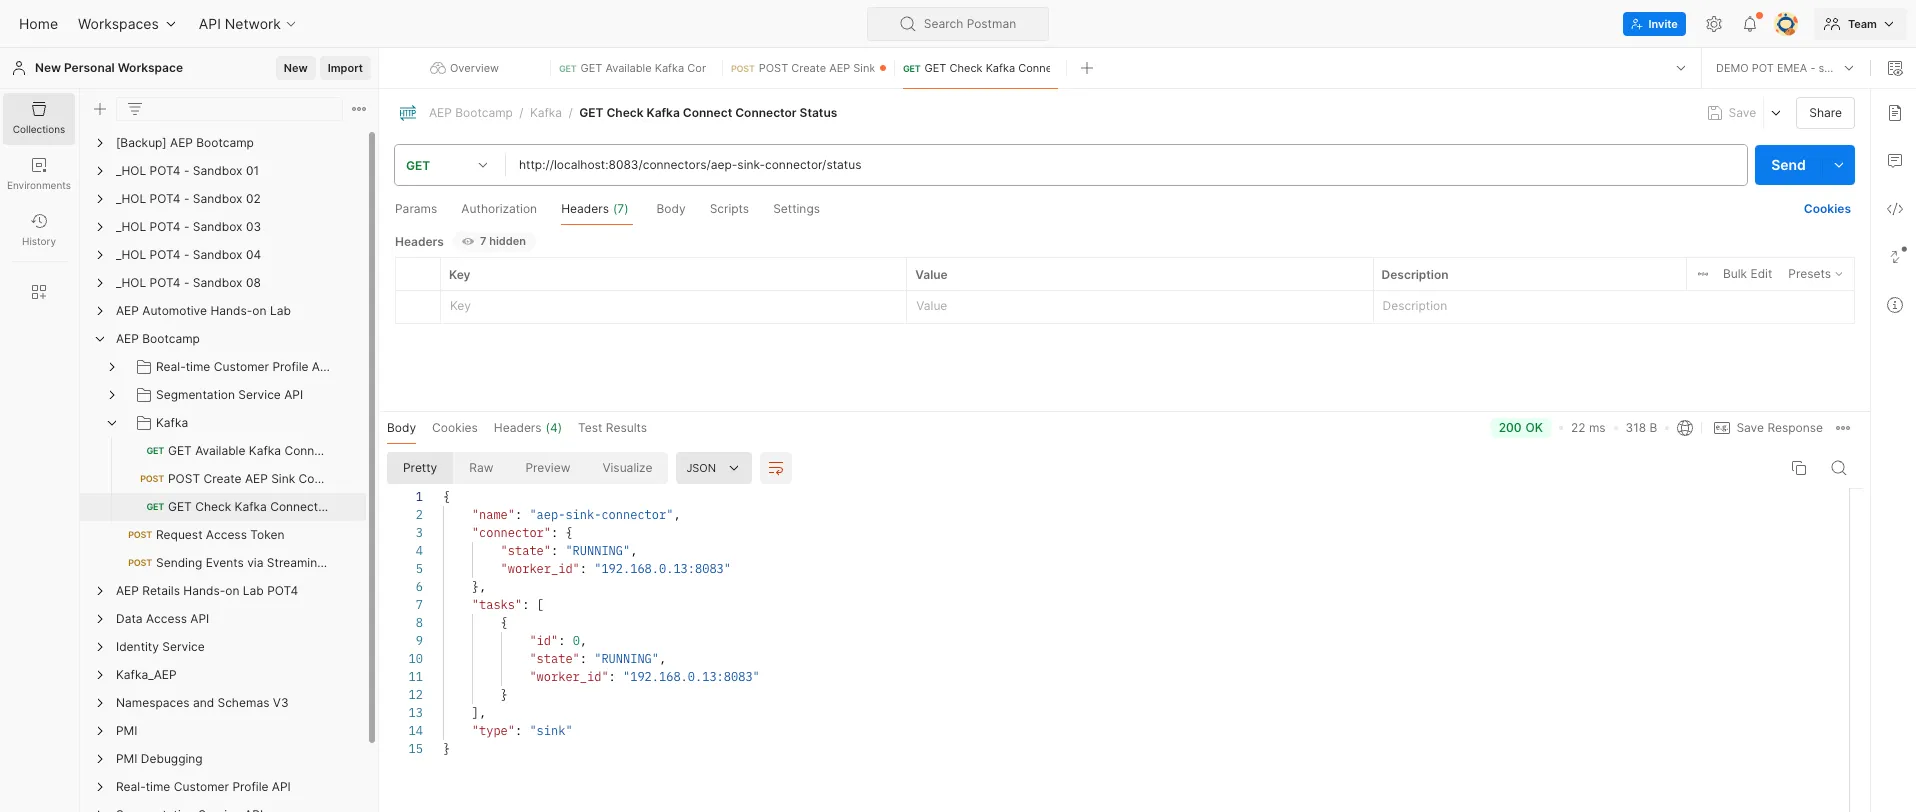This screenshot has width=1916, height=812.
Task: Switch to the Authorization tab
Action: click(499, 209)
